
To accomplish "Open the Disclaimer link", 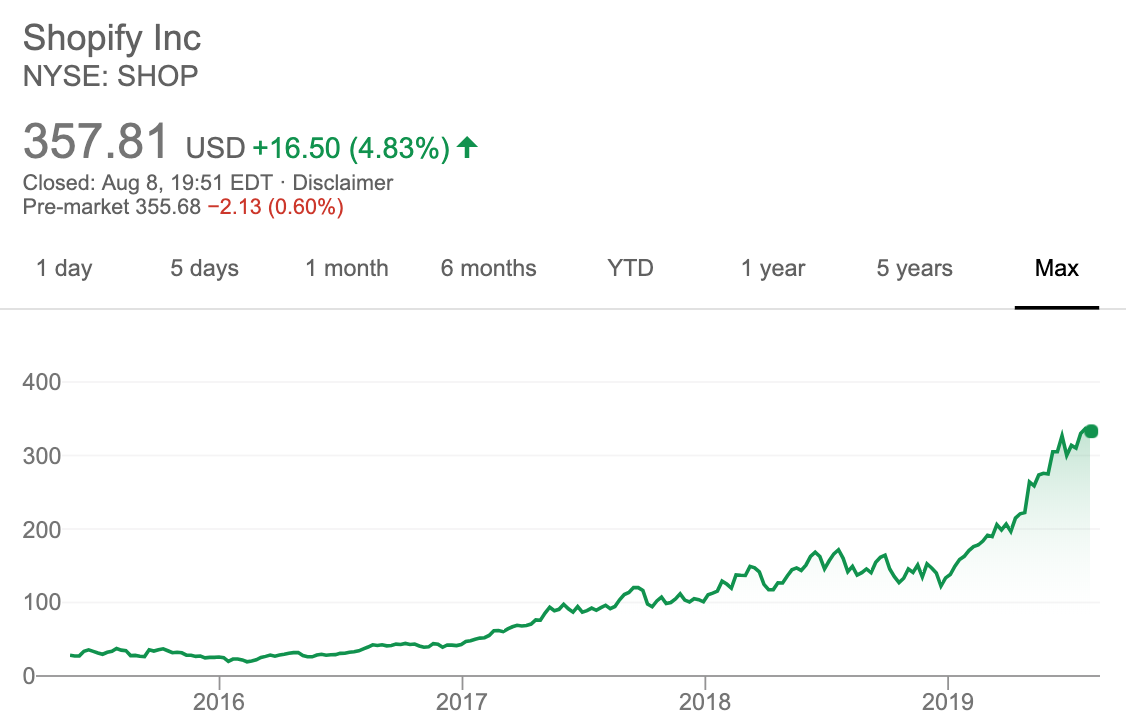I will click(343, 182).
